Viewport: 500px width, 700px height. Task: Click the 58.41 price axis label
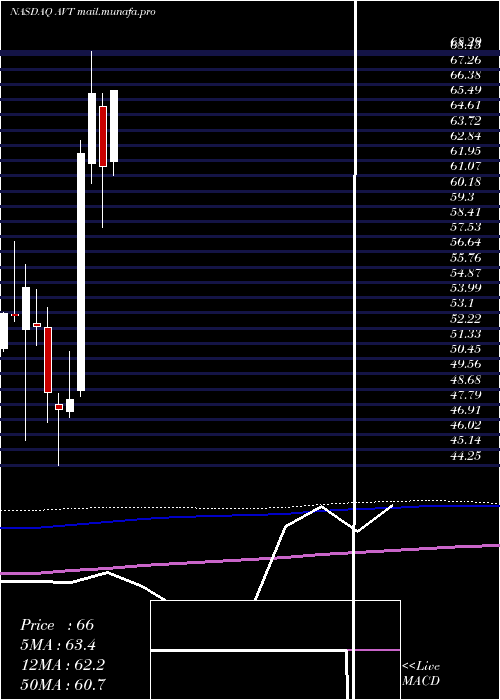(466, 212)
